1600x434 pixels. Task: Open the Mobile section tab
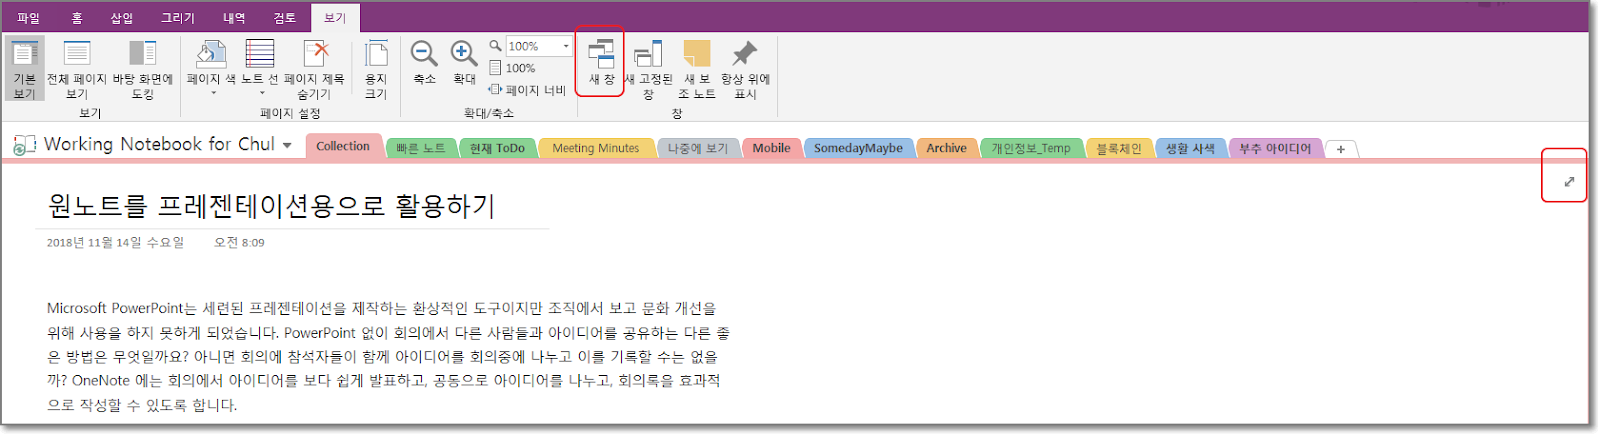(x=771, y=148)
